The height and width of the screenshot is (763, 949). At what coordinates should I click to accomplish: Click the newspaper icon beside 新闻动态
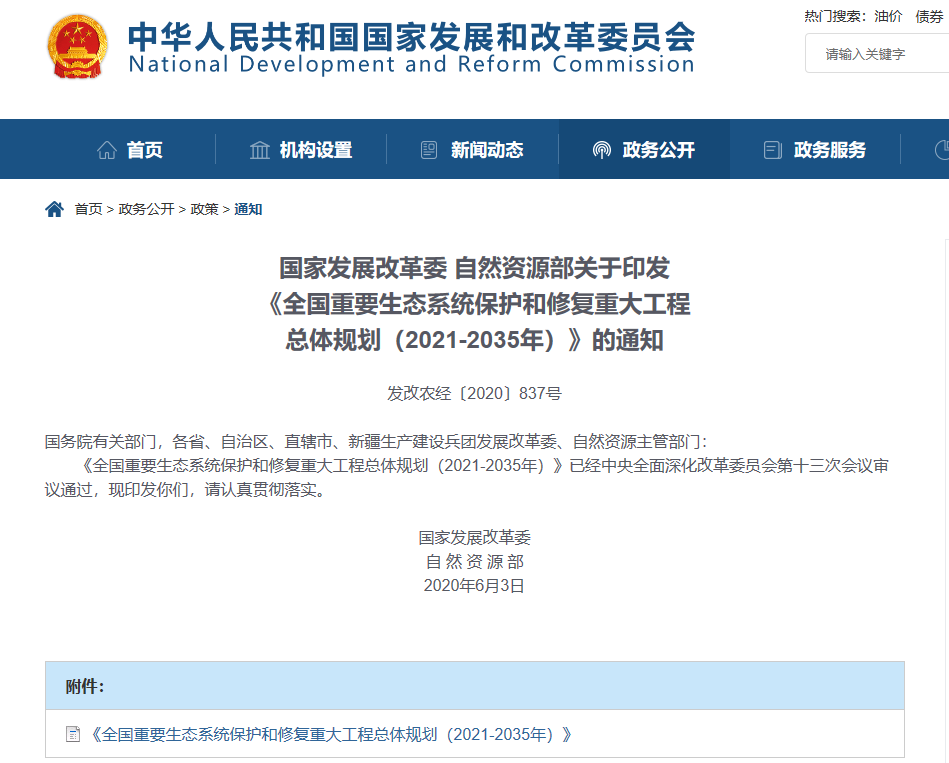pyautogui.click(x=429, y=150)
